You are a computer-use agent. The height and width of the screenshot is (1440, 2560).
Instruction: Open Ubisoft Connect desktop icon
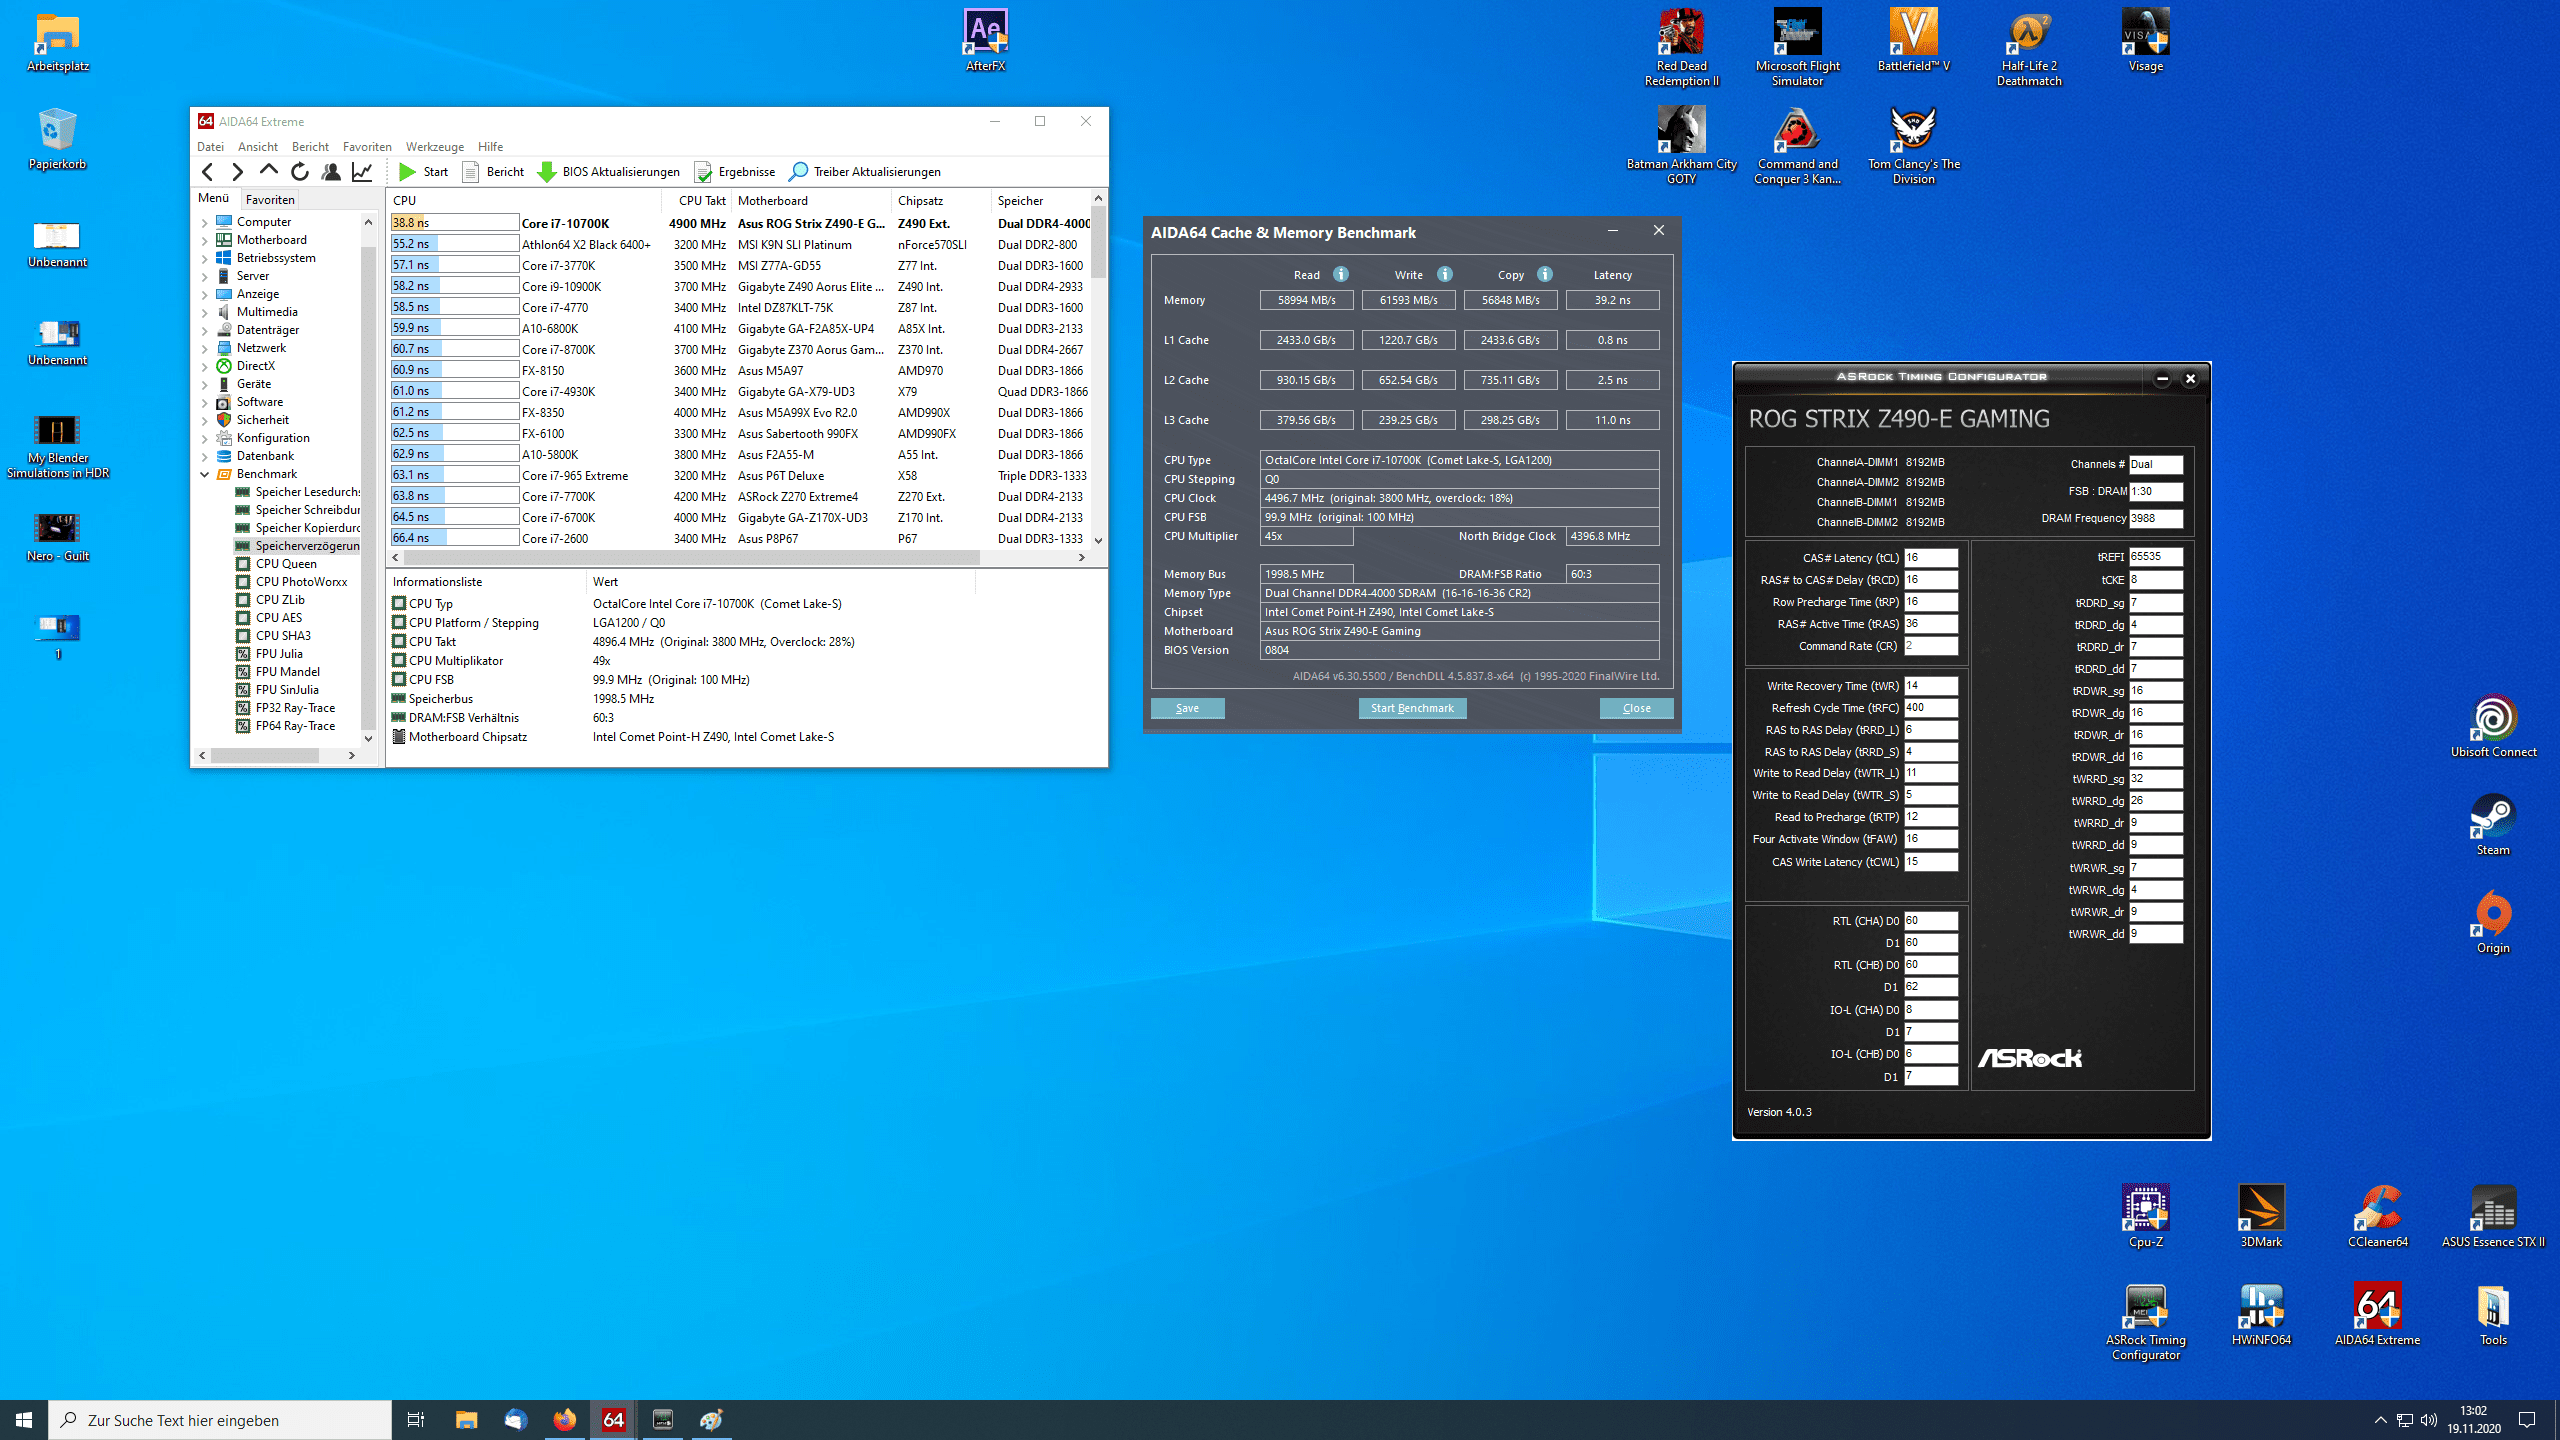coord(2493,727)
